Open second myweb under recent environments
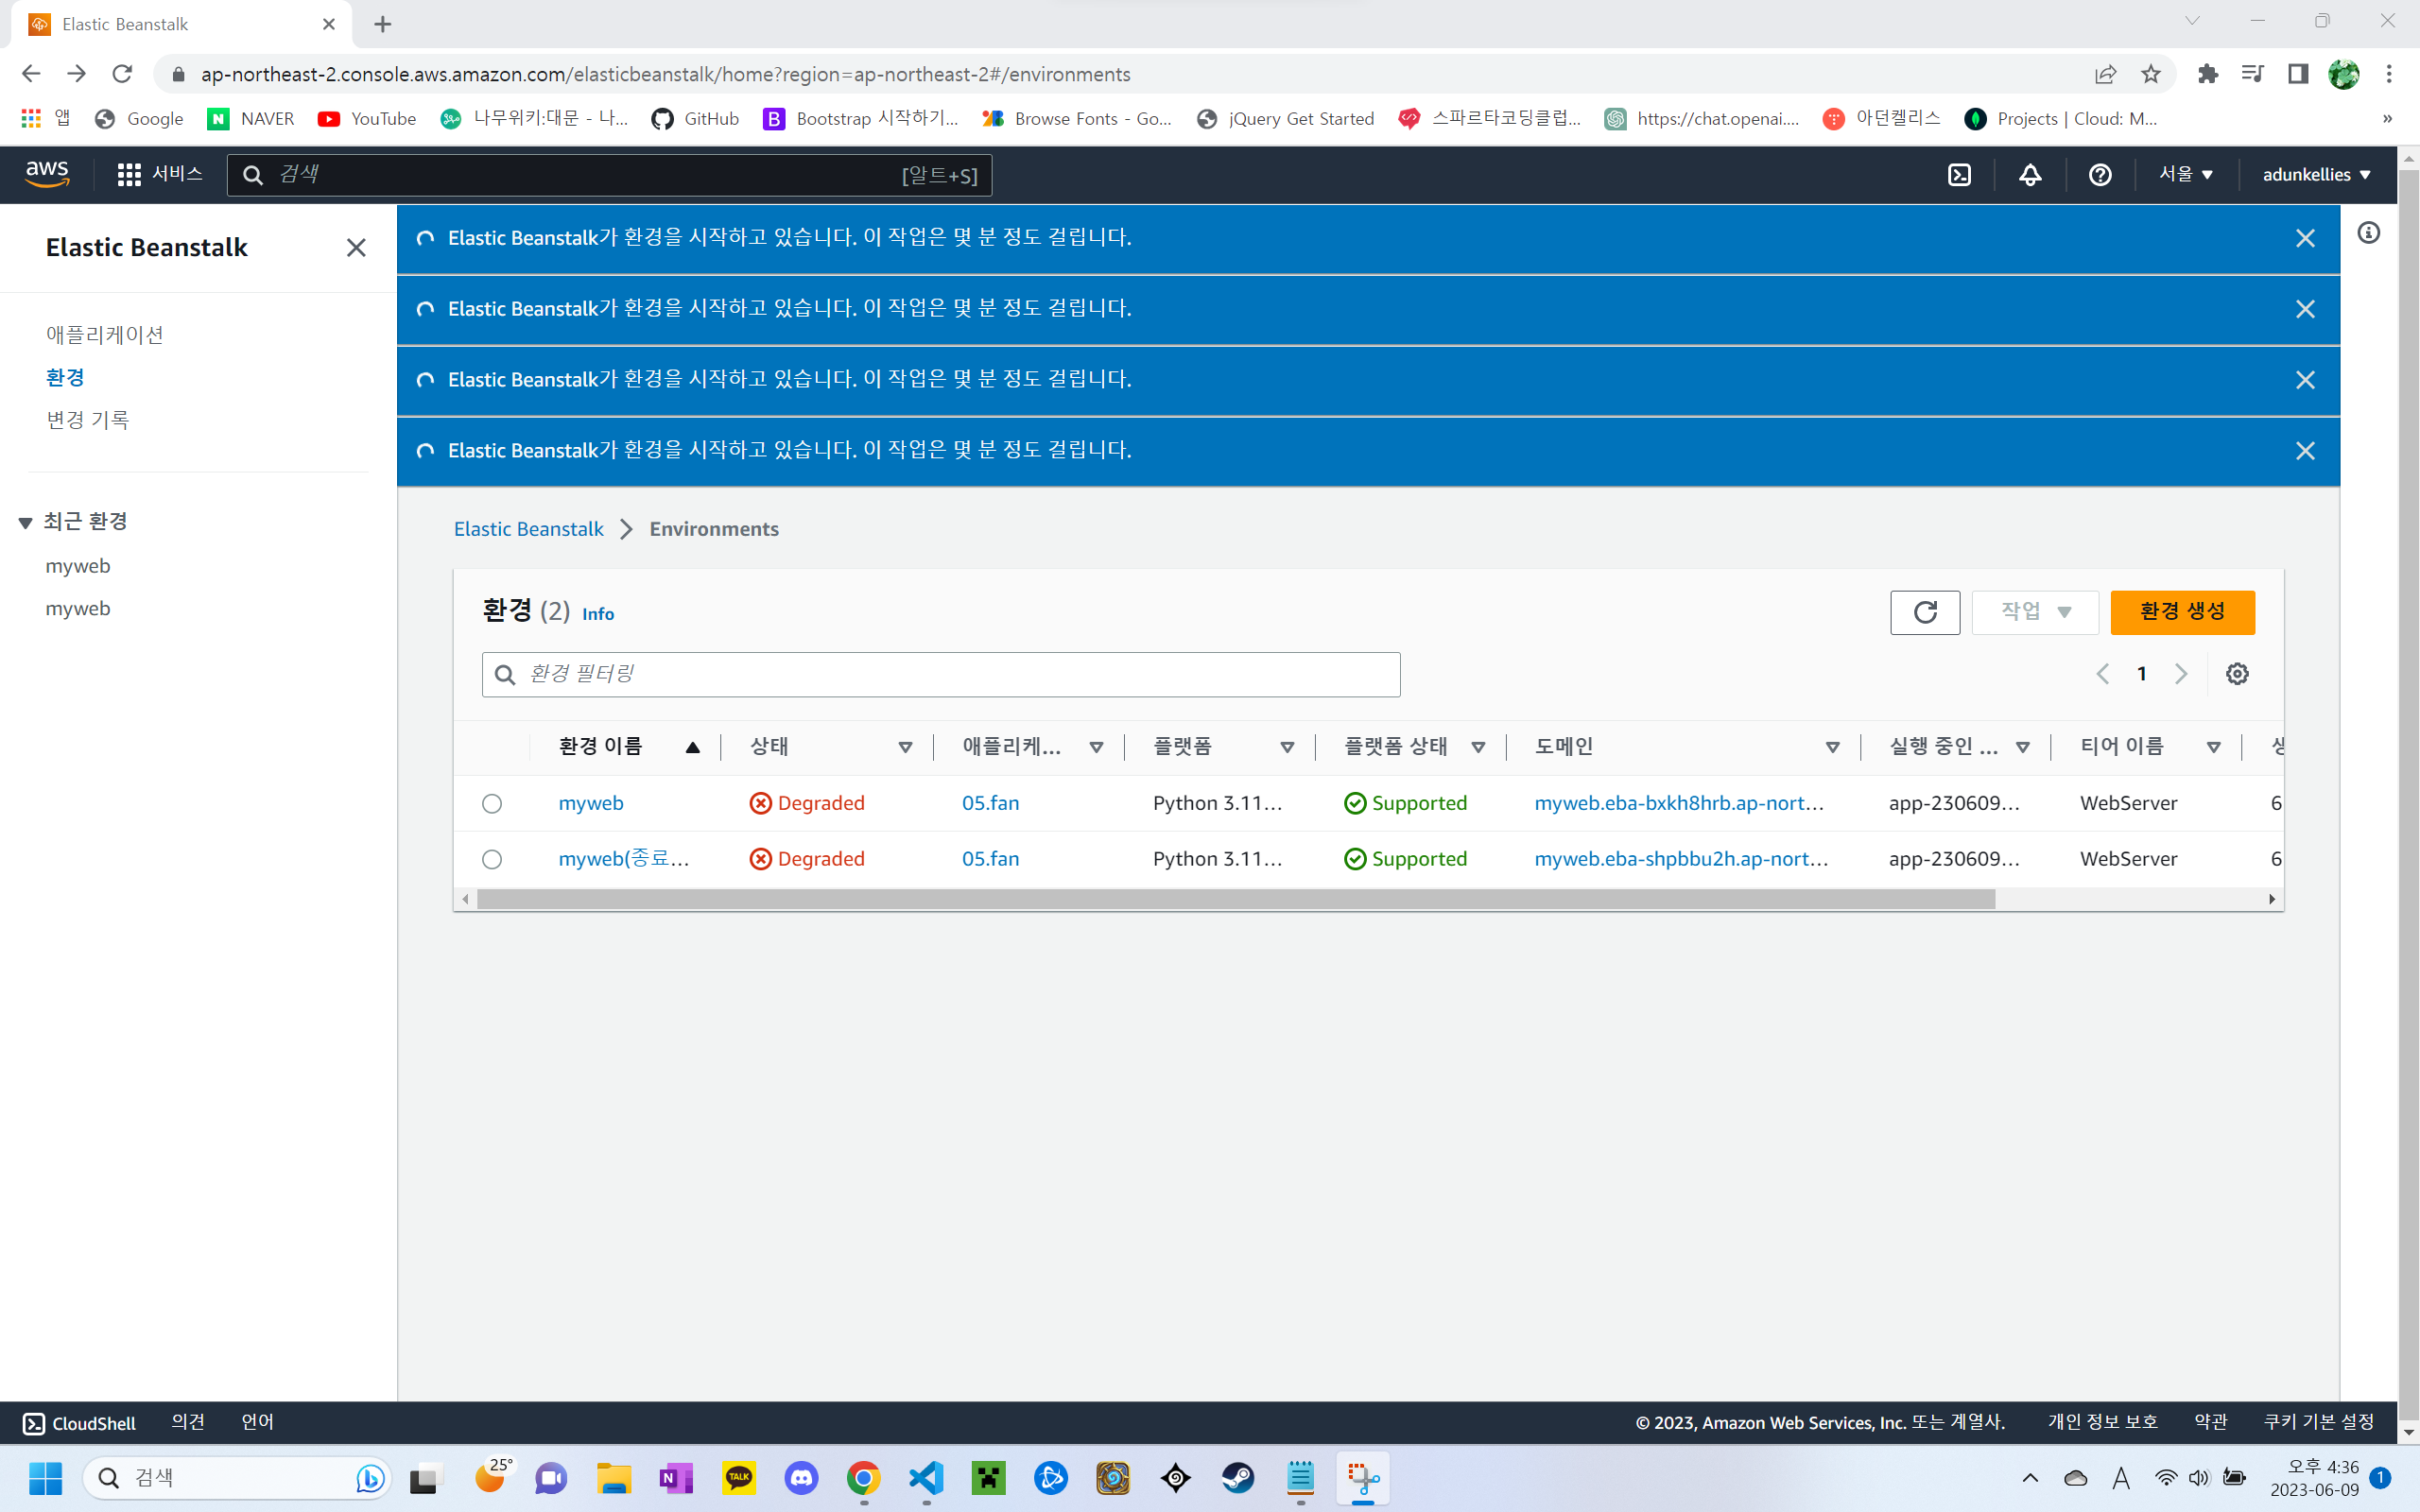Viewport: 2420px width, 1512px height. [78, 609]
